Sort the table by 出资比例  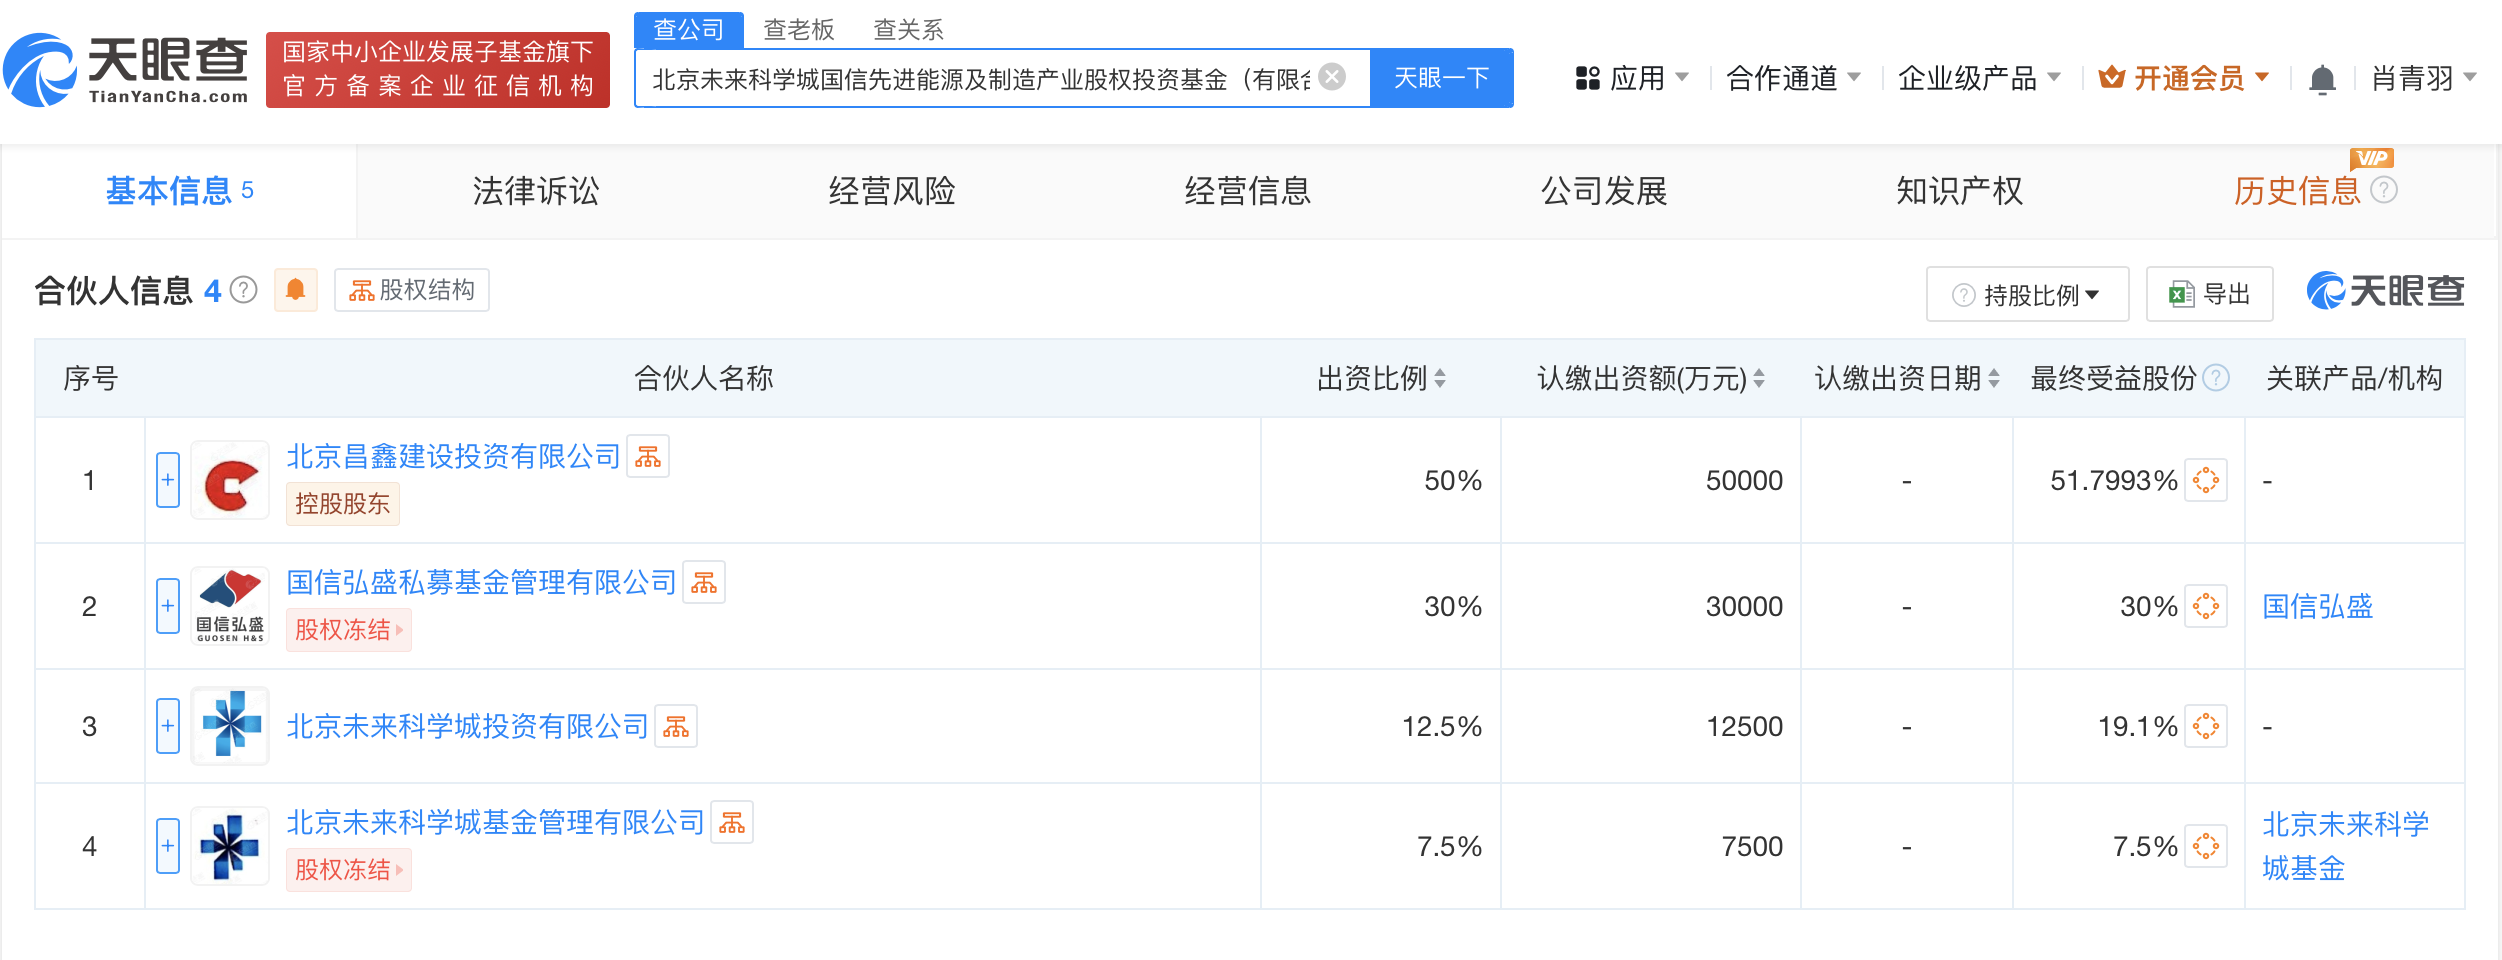pos(1381,378)
